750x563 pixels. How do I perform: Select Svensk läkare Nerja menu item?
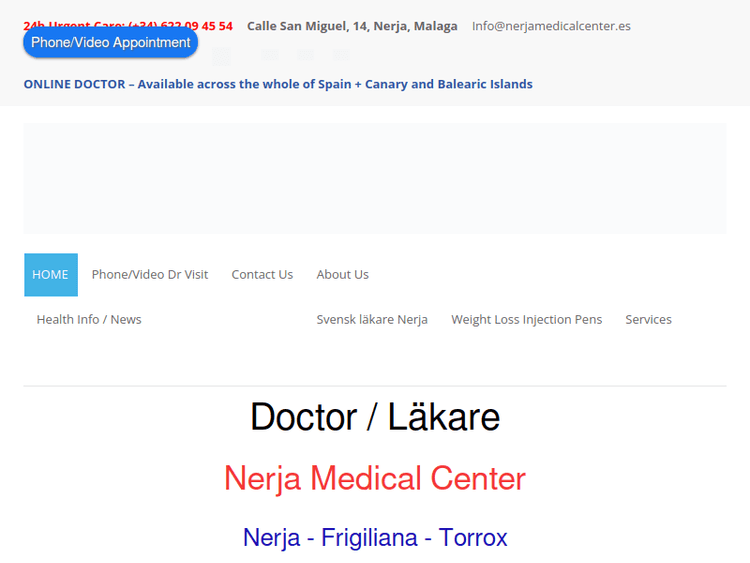(372, 320)
